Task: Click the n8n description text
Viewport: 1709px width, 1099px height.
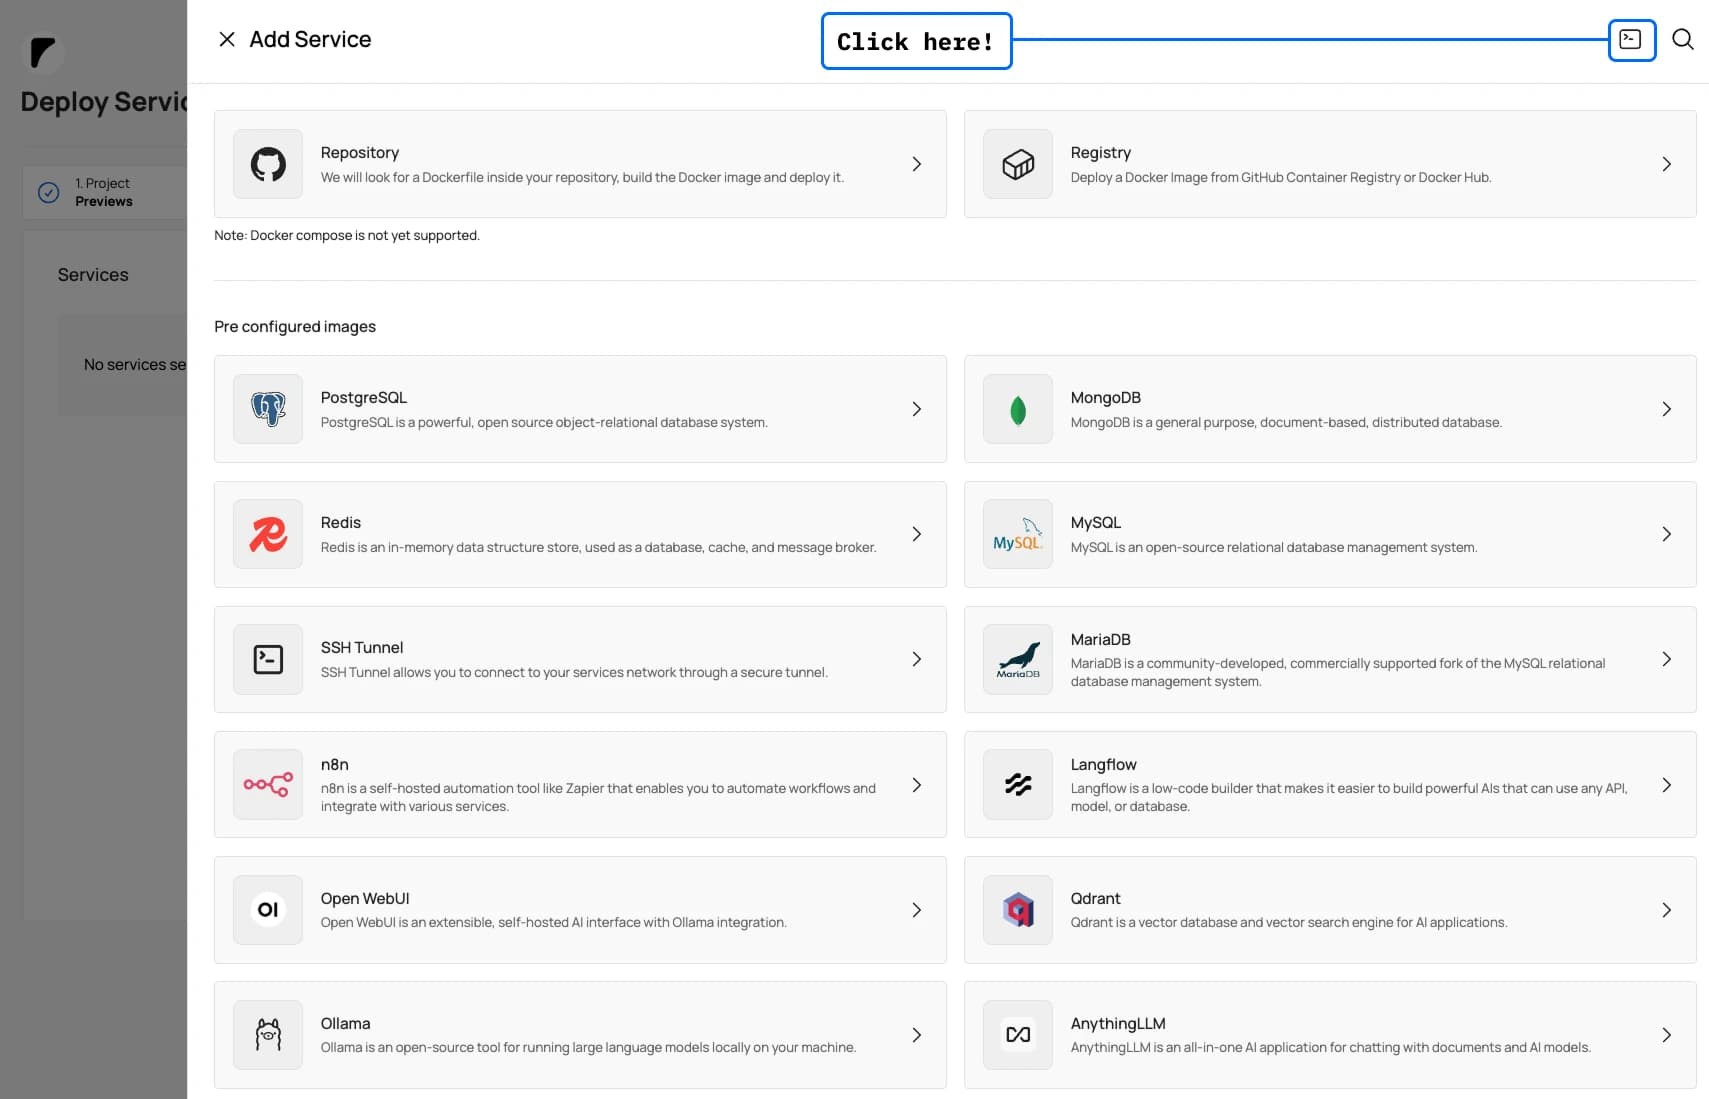Action: 598,797
